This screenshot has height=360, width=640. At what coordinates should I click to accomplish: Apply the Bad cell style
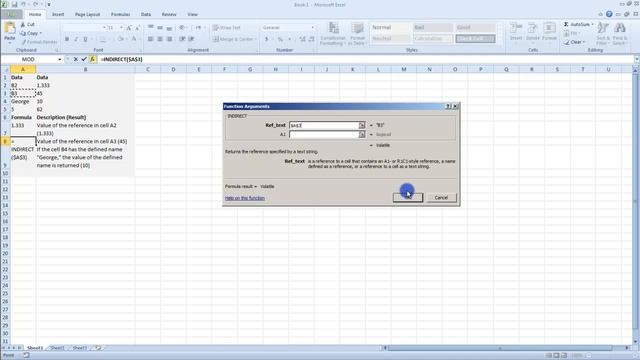[x=433, y=27]
